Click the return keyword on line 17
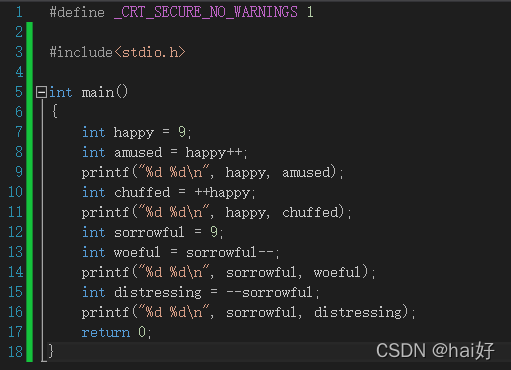The image size is (511, 370). click(106, 332)
